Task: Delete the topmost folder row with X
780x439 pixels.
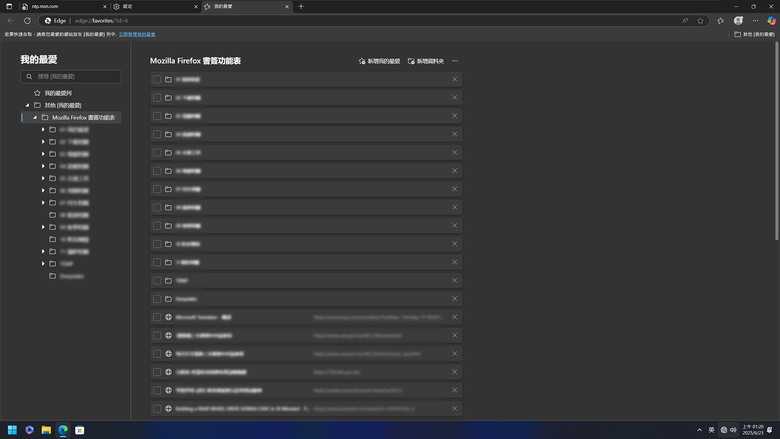Action: pyautogui.click(x=455, y=80)
